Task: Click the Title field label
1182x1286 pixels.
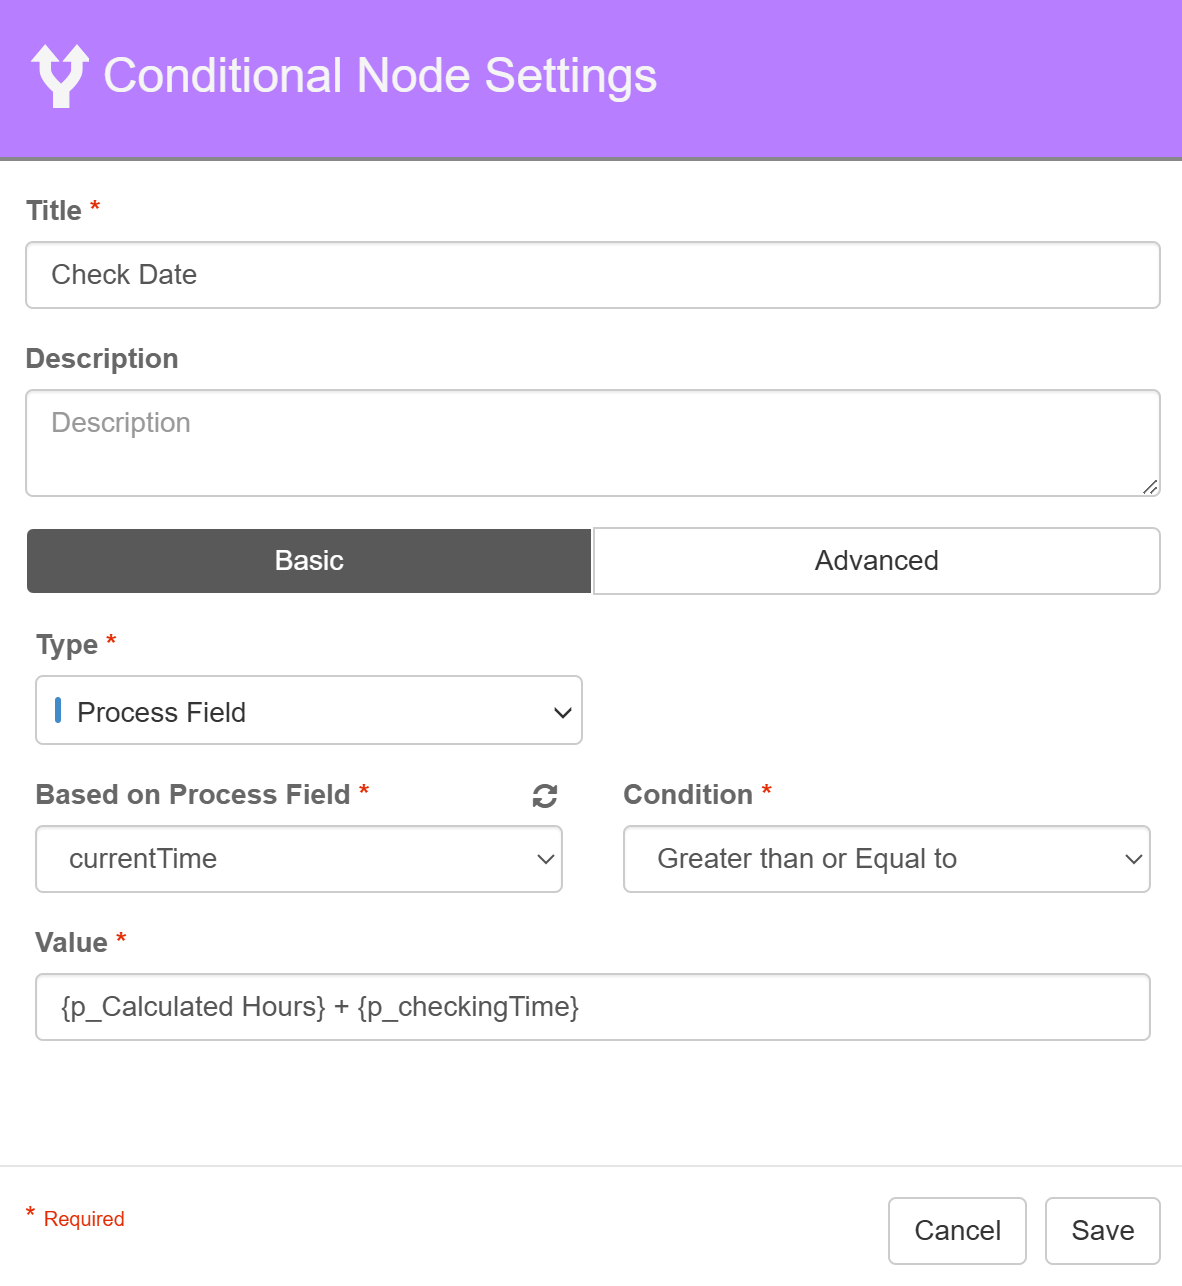Action: tap(54, 211)
